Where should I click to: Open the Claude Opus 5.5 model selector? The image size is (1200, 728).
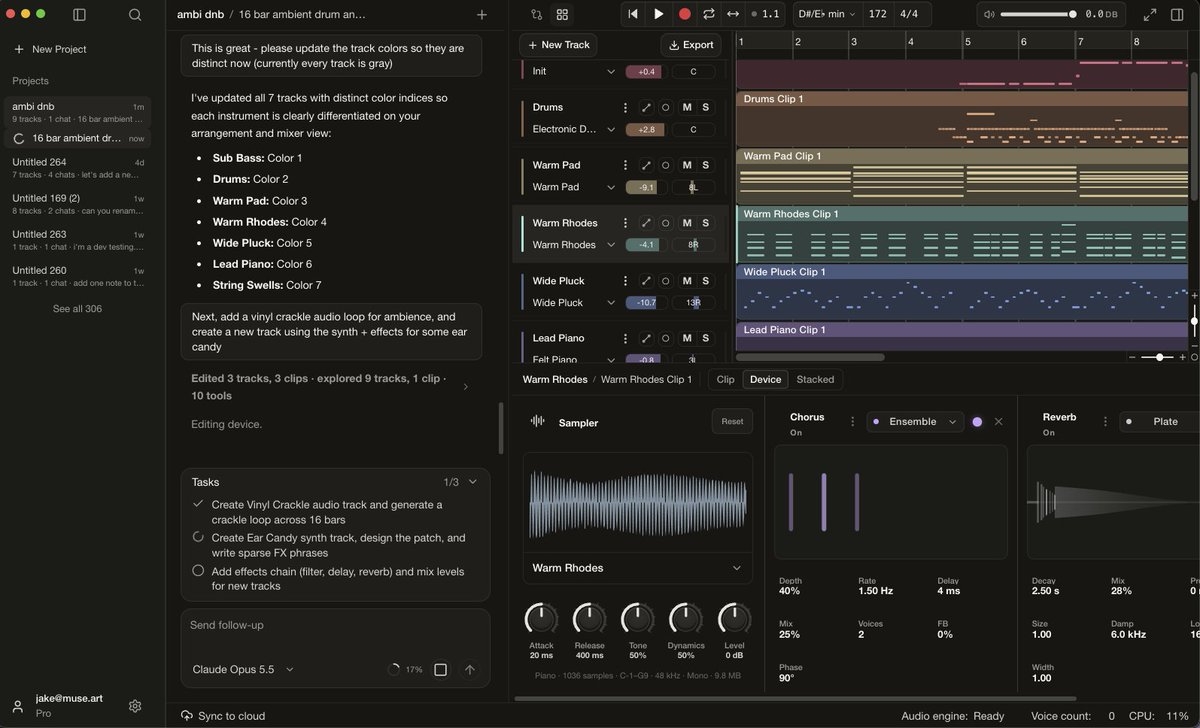[x=243, y=670]
